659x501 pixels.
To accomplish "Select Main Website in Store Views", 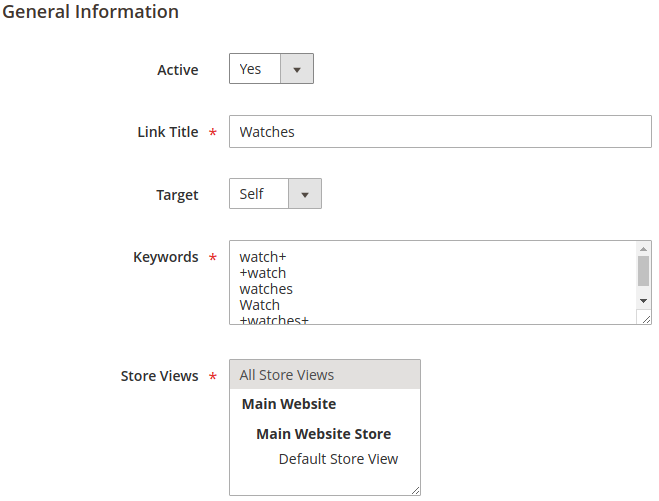I will [x=289, y=404].
